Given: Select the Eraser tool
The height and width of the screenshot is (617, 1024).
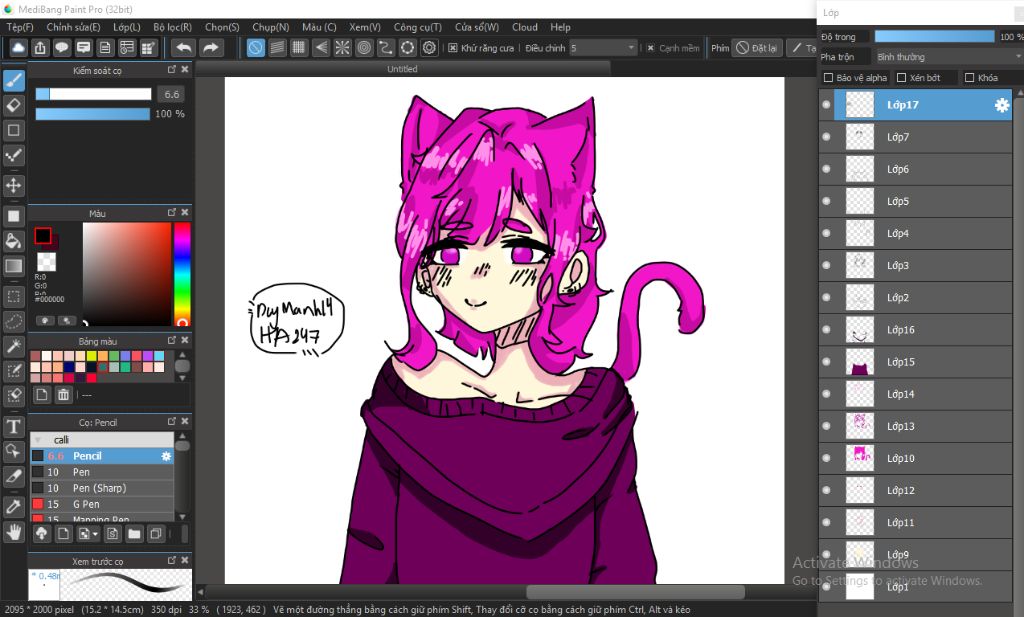Looking at the screenshot, I should (x=14, y=105).
